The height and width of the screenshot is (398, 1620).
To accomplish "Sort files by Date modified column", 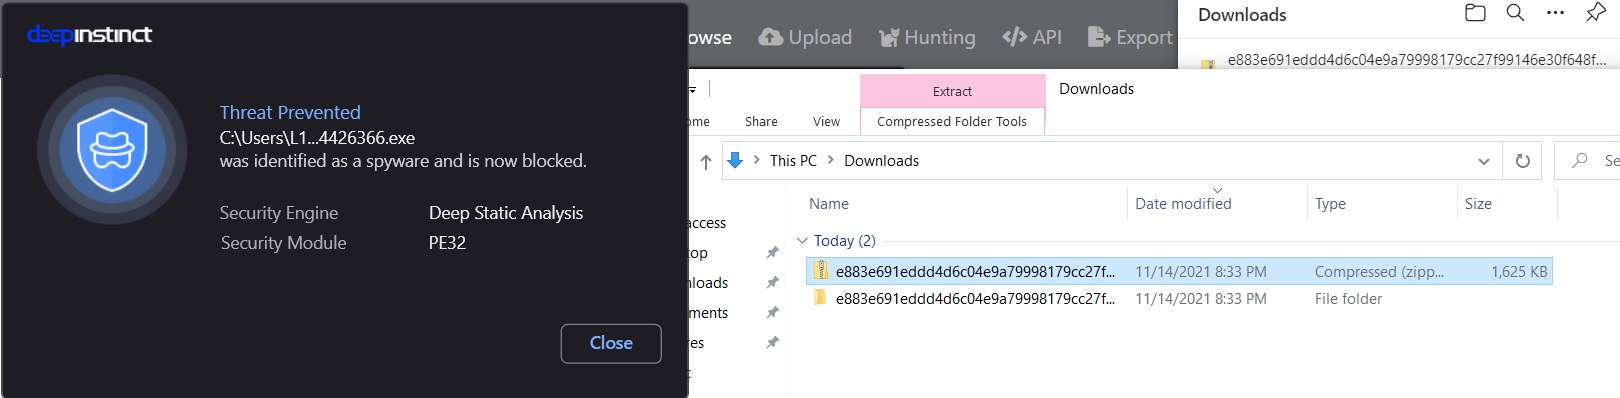I will click(x=1183, y=203).
